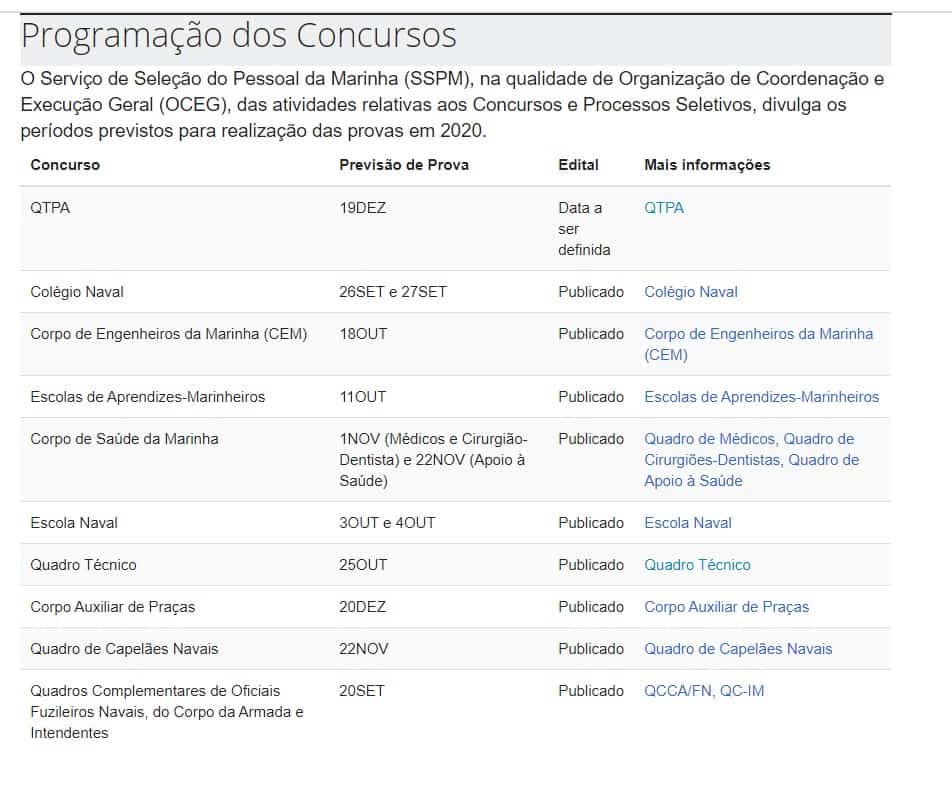Select QTPA in the Concurso column
This screenshot has width=952, height=810.
50,208
